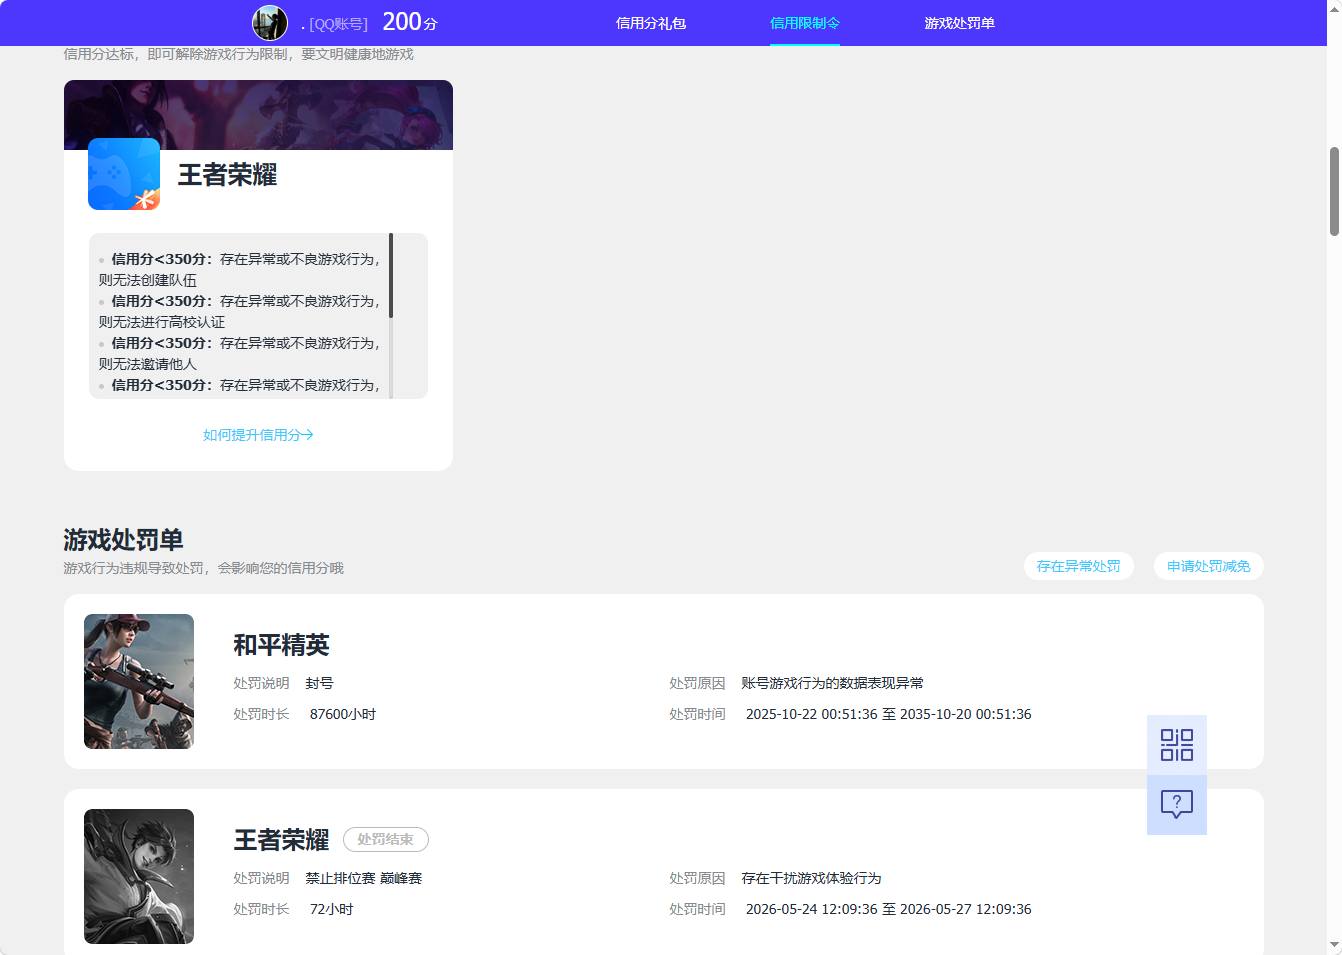This screenshot has height=955, width=1342.
Task: Go to the 游戏处罚单 tab
Action: (960, 23)
